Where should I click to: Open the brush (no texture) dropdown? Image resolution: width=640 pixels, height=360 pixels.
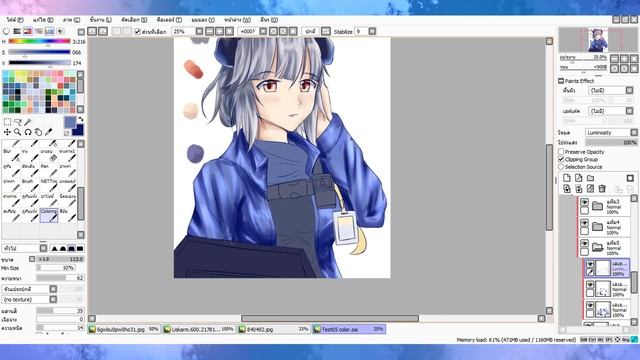(x=53, y=299)
